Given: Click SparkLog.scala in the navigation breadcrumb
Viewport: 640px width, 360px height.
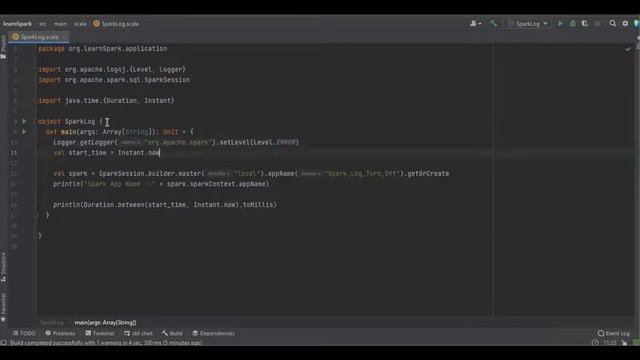Looking at the screenshot, I should (x=116, y=24).
